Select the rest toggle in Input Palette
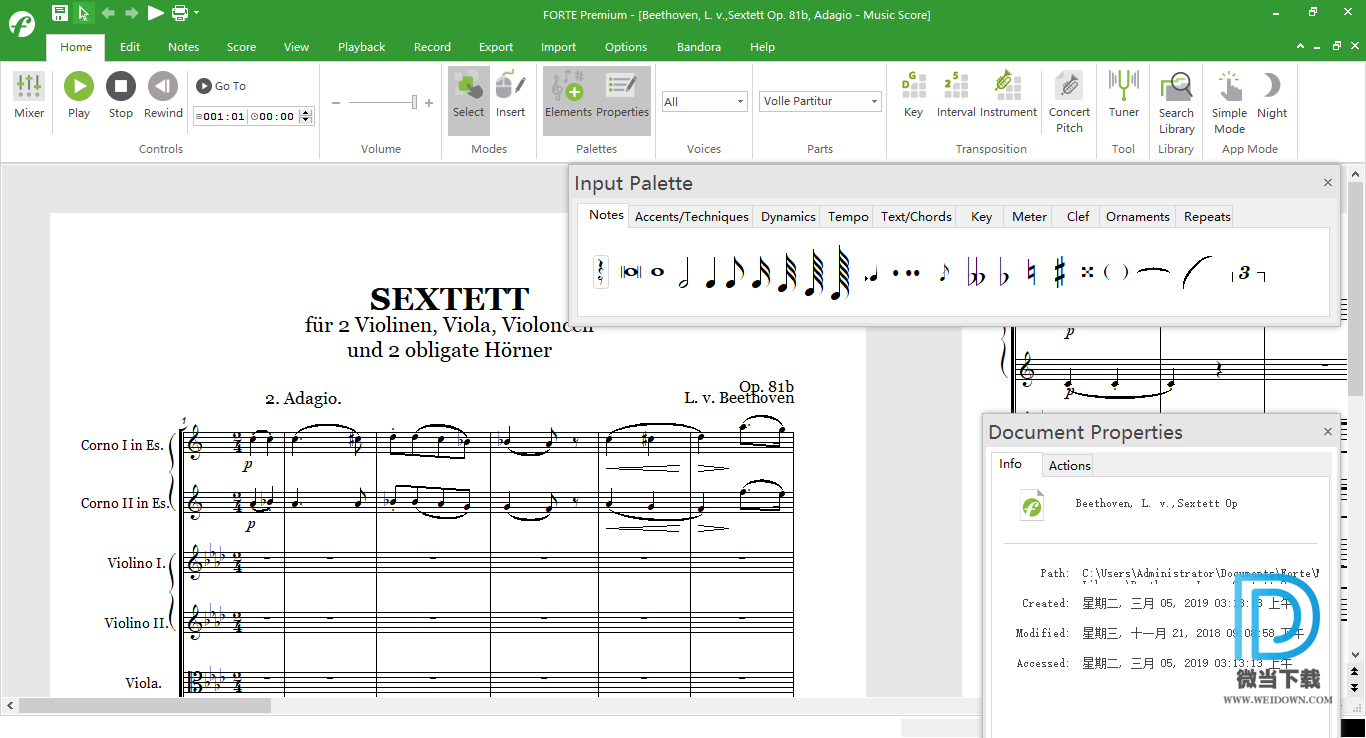The image size is (1366, 738). coord(600,272)
